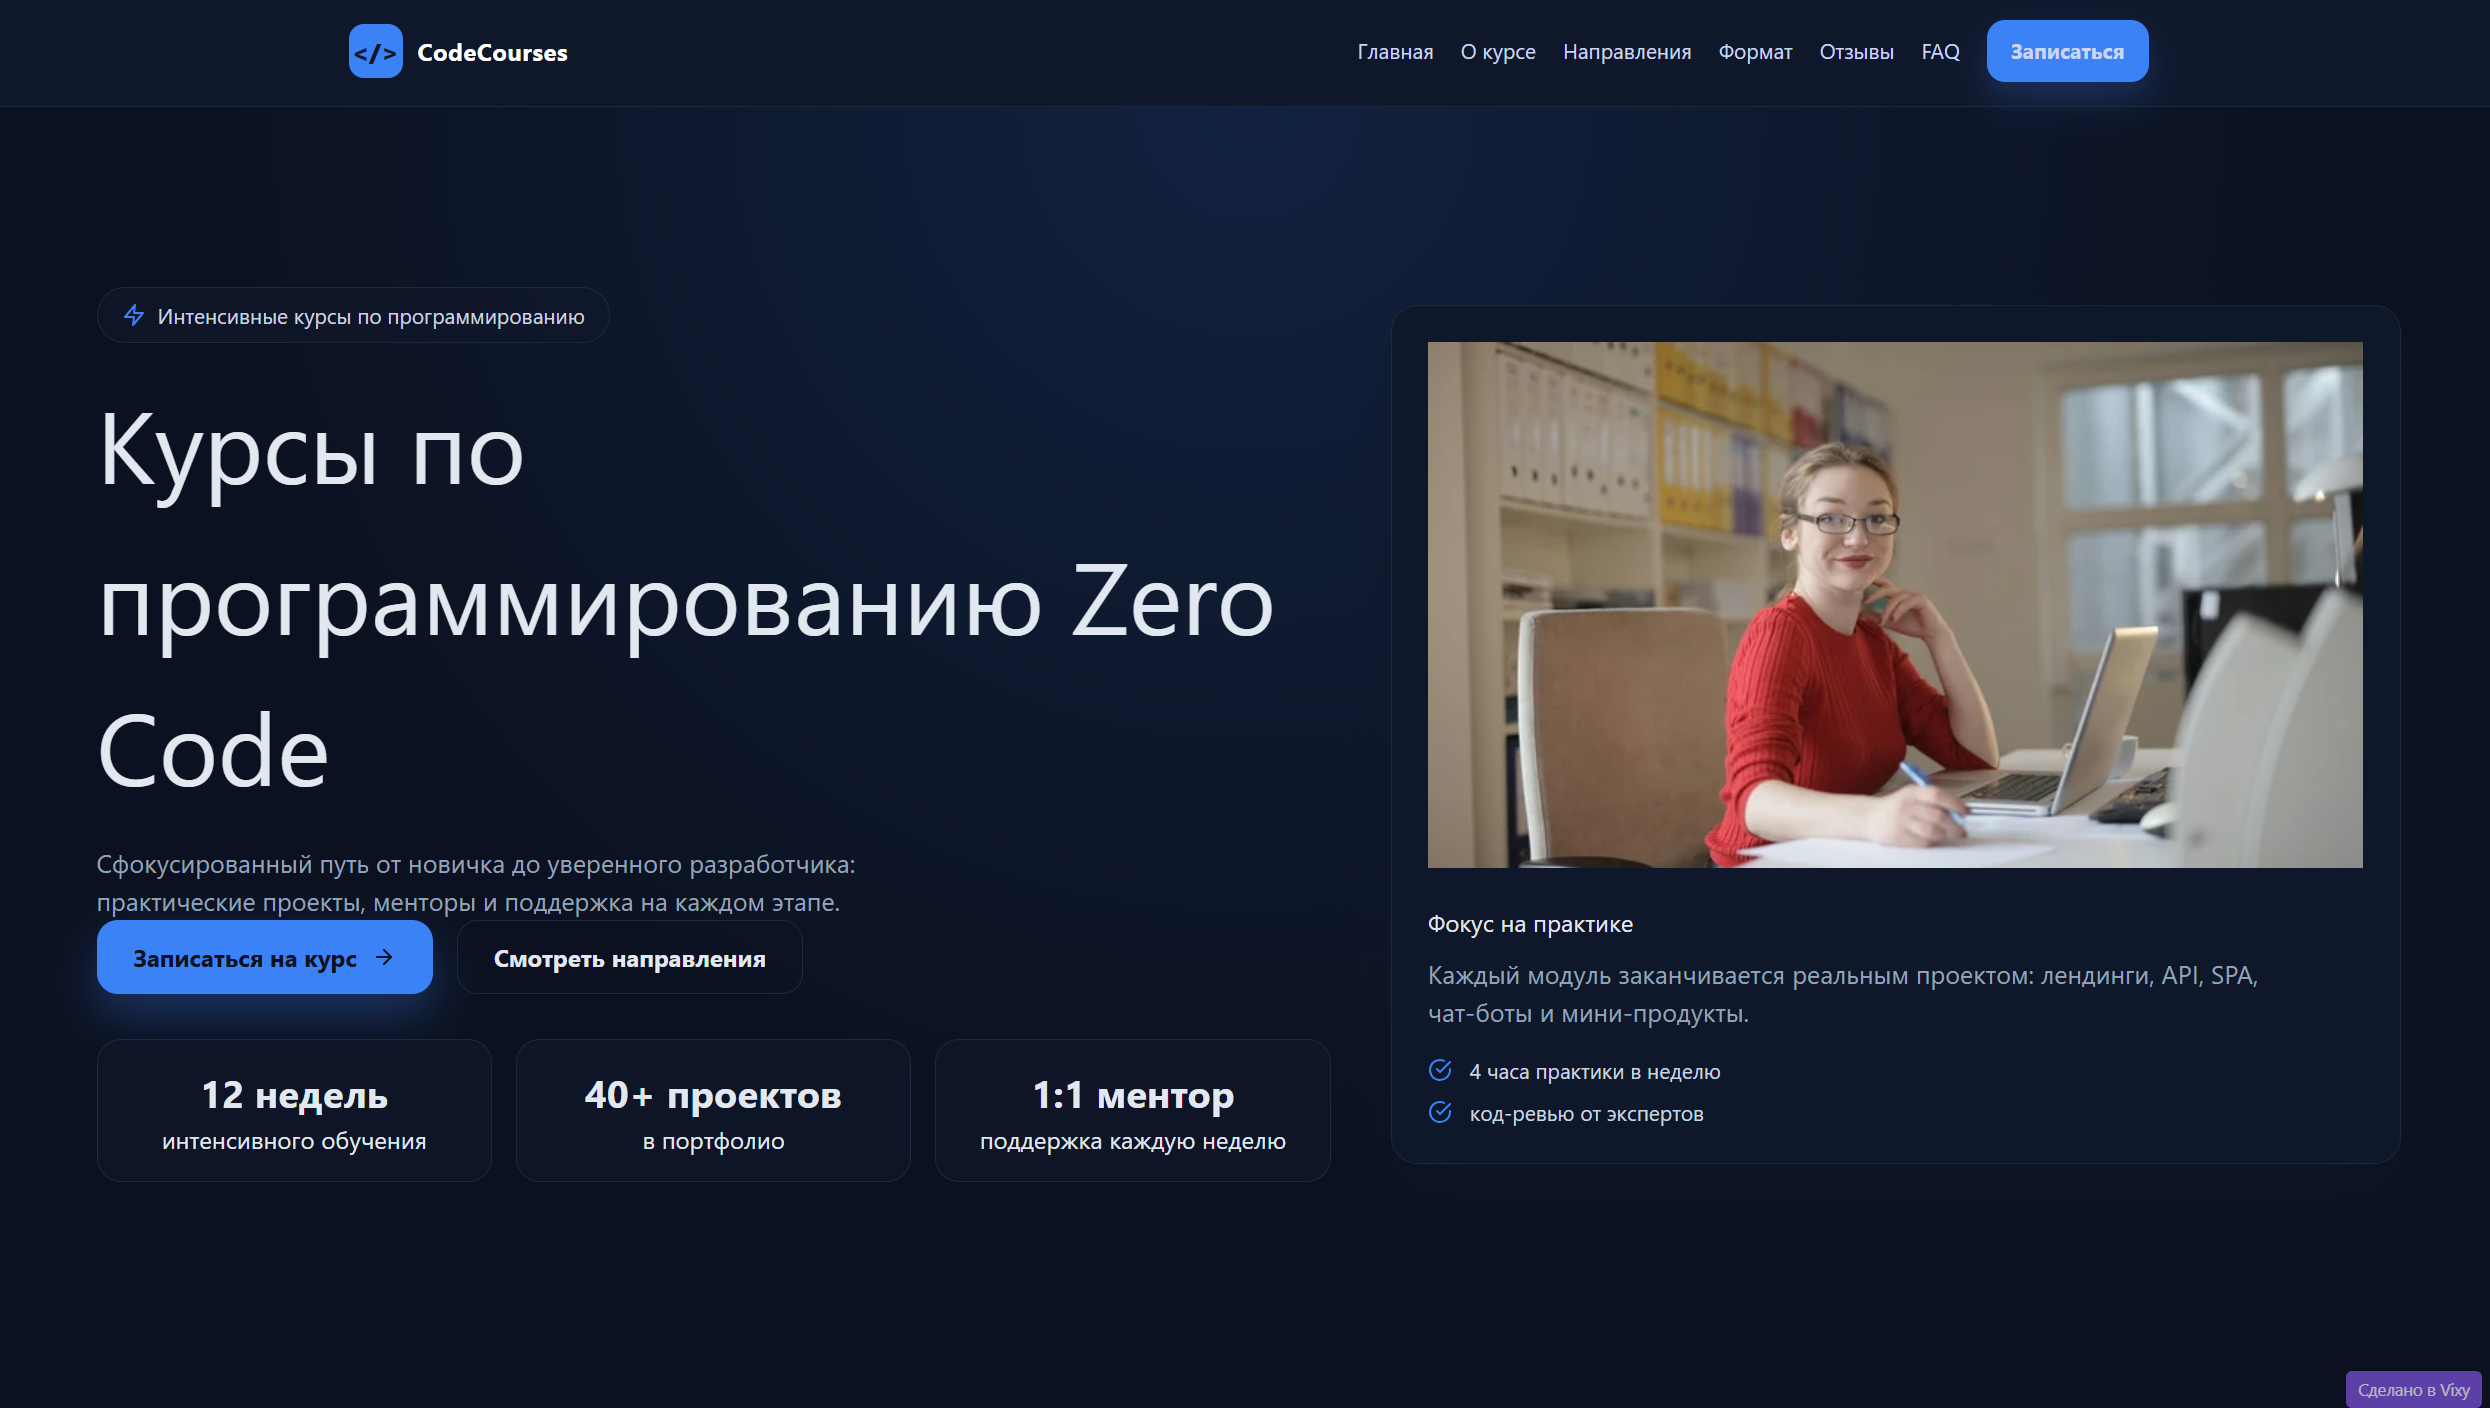
Task: Click the '1:1 ментор' stat card
Action: [1132, 1110]
